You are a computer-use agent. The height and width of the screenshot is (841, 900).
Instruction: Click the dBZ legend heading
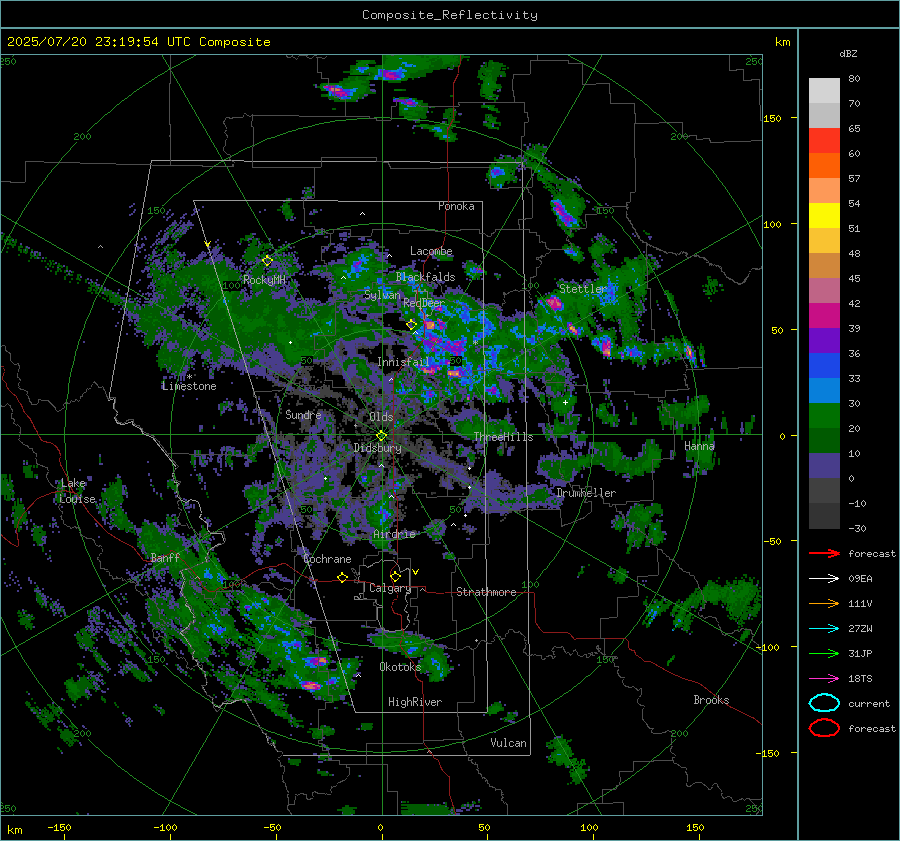848,53
